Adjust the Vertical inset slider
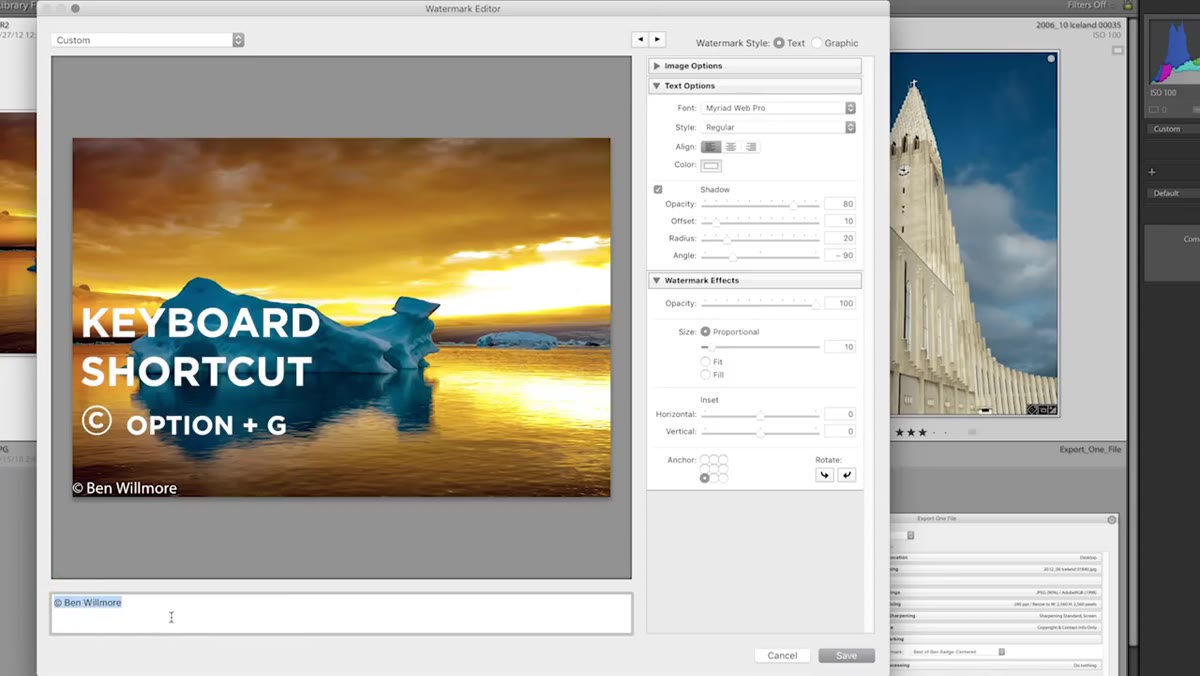This screenshot has width=1200, height=676. coord(760,432)
